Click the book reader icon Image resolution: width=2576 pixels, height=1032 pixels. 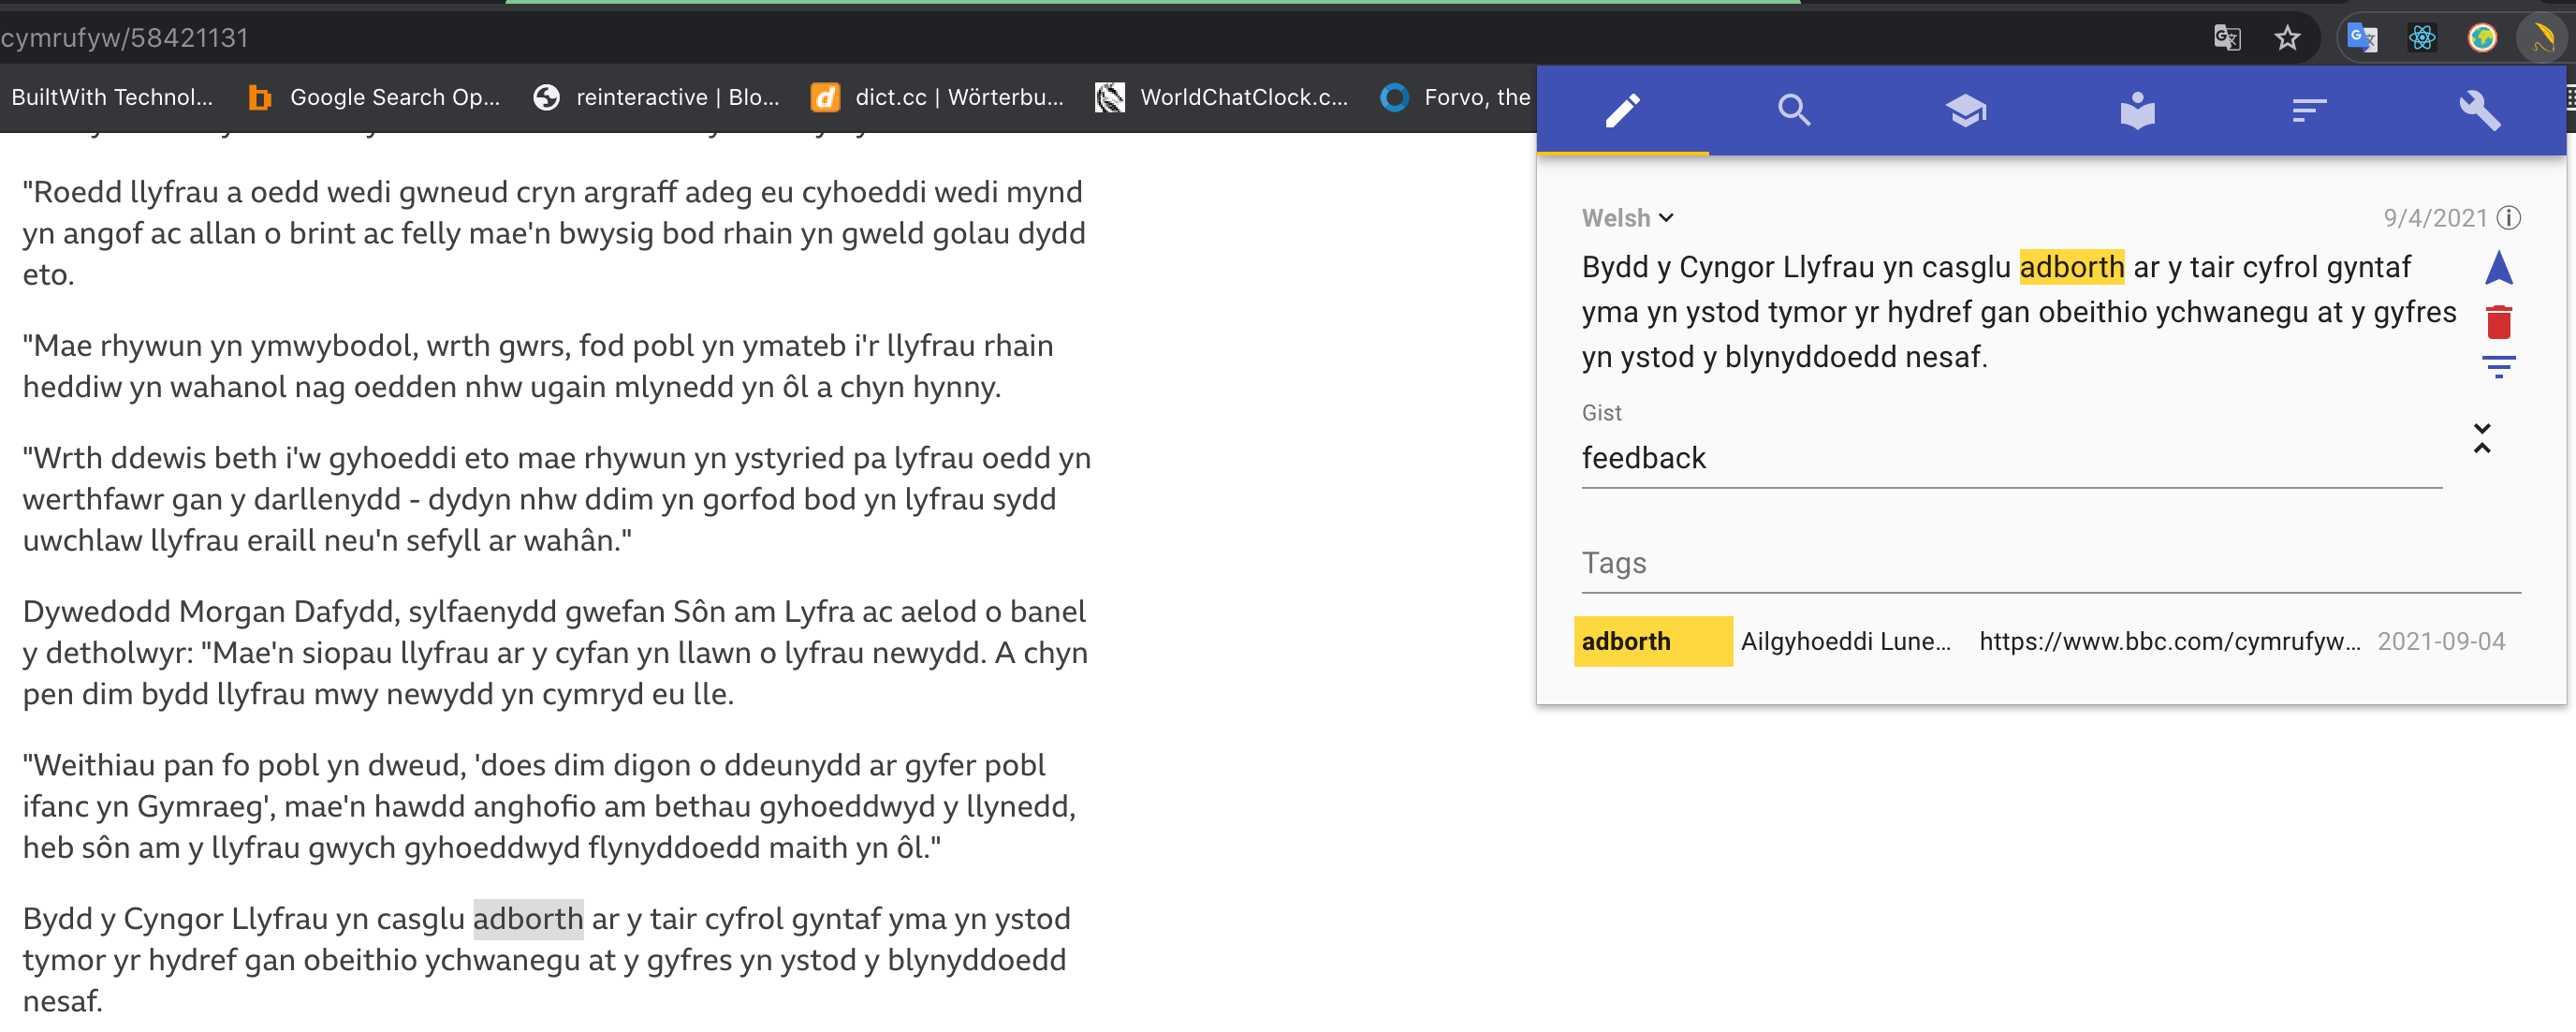(x=2137, y=110)
